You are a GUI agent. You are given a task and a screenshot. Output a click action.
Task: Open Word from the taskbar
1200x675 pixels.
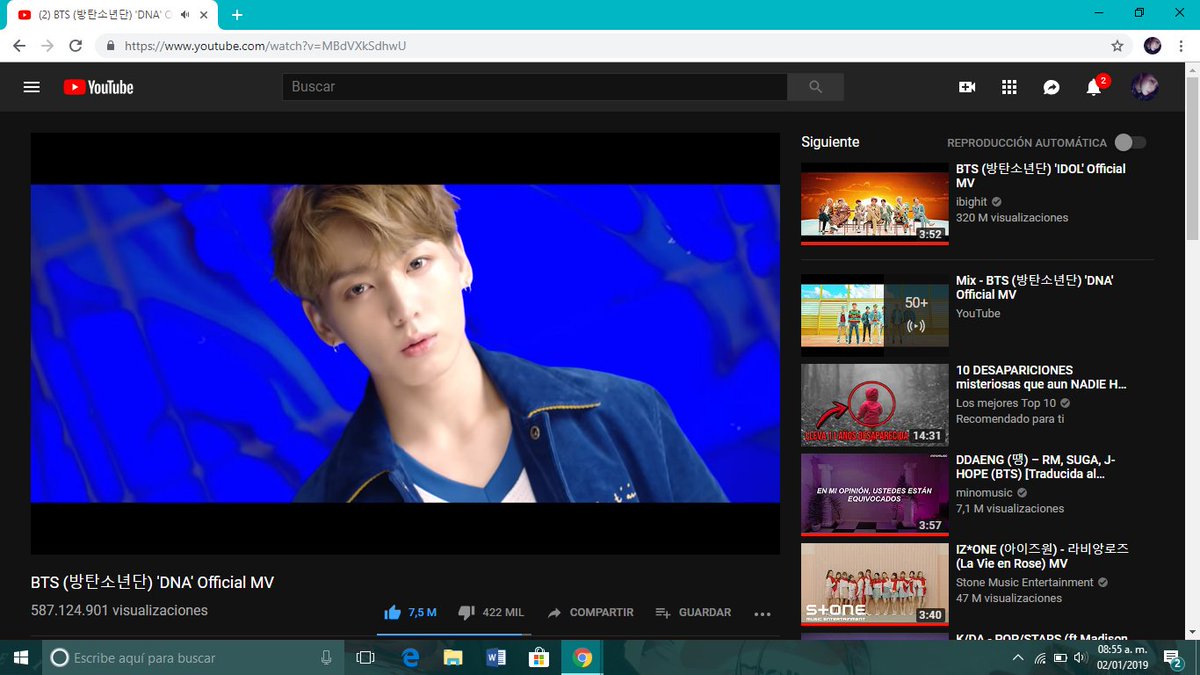(x=496, y=657)
